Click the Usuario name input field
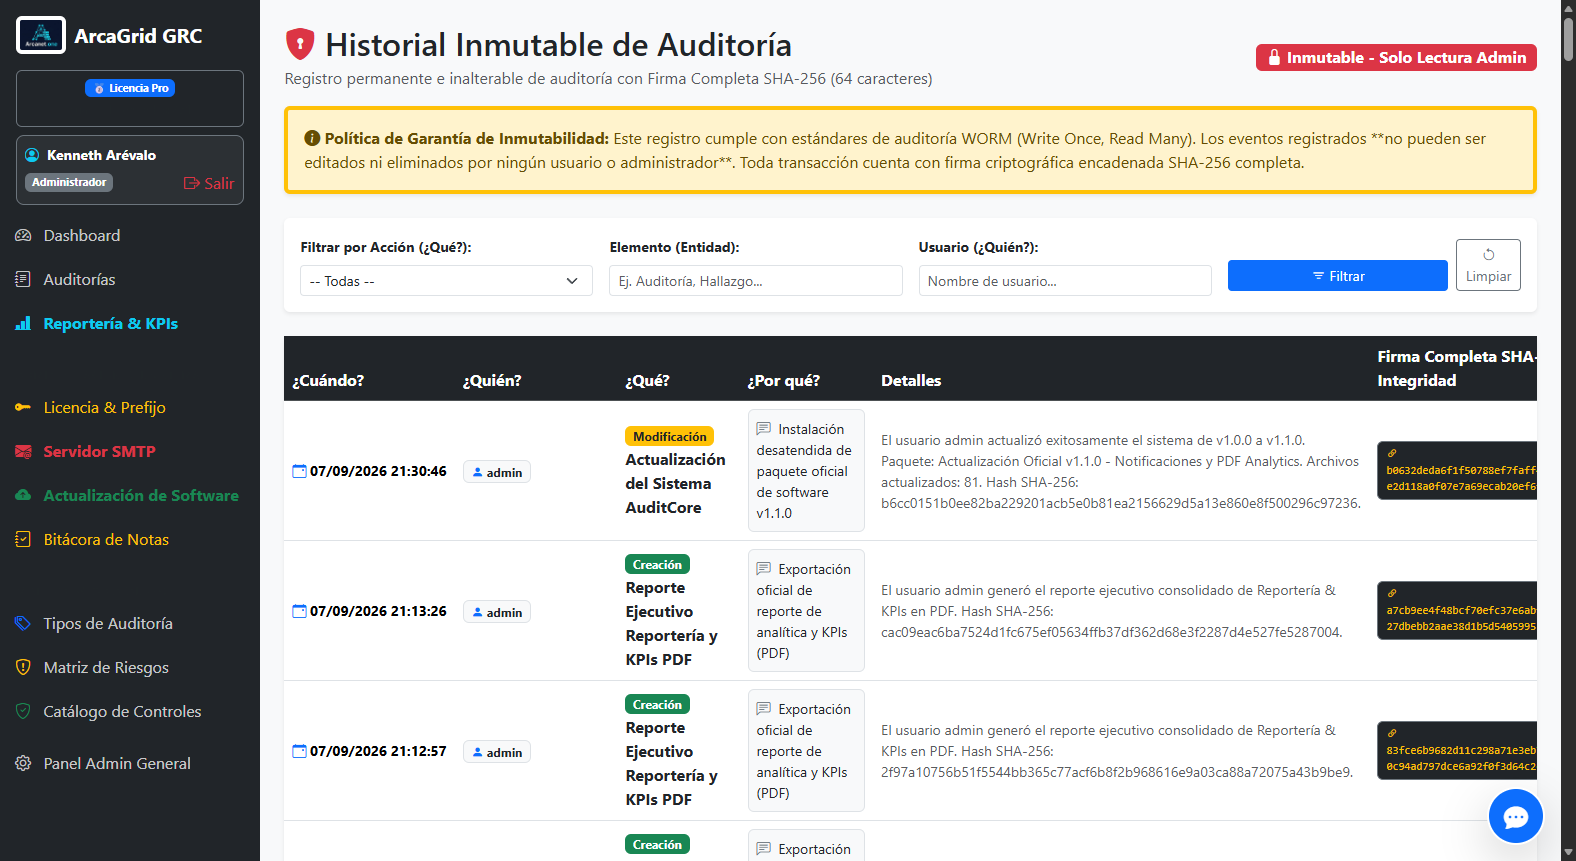1576x861 pixels. tap(1065, 281)
